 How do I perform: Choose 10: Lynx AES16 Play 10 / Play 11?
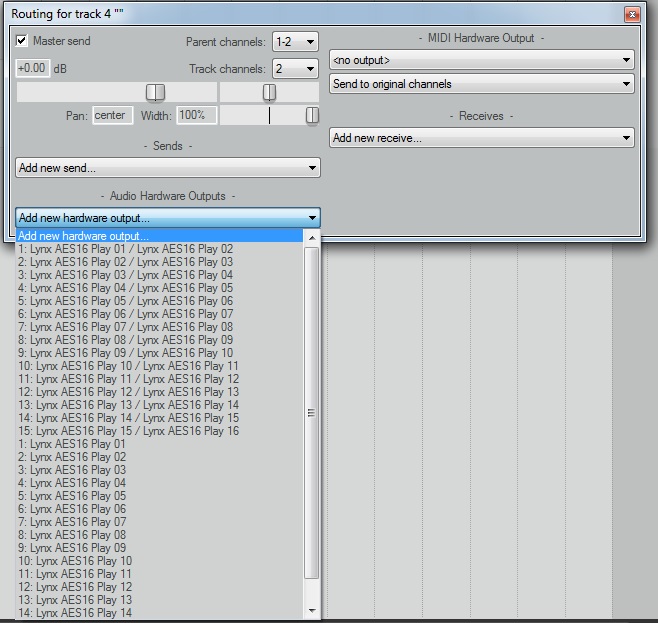[159, 366]
